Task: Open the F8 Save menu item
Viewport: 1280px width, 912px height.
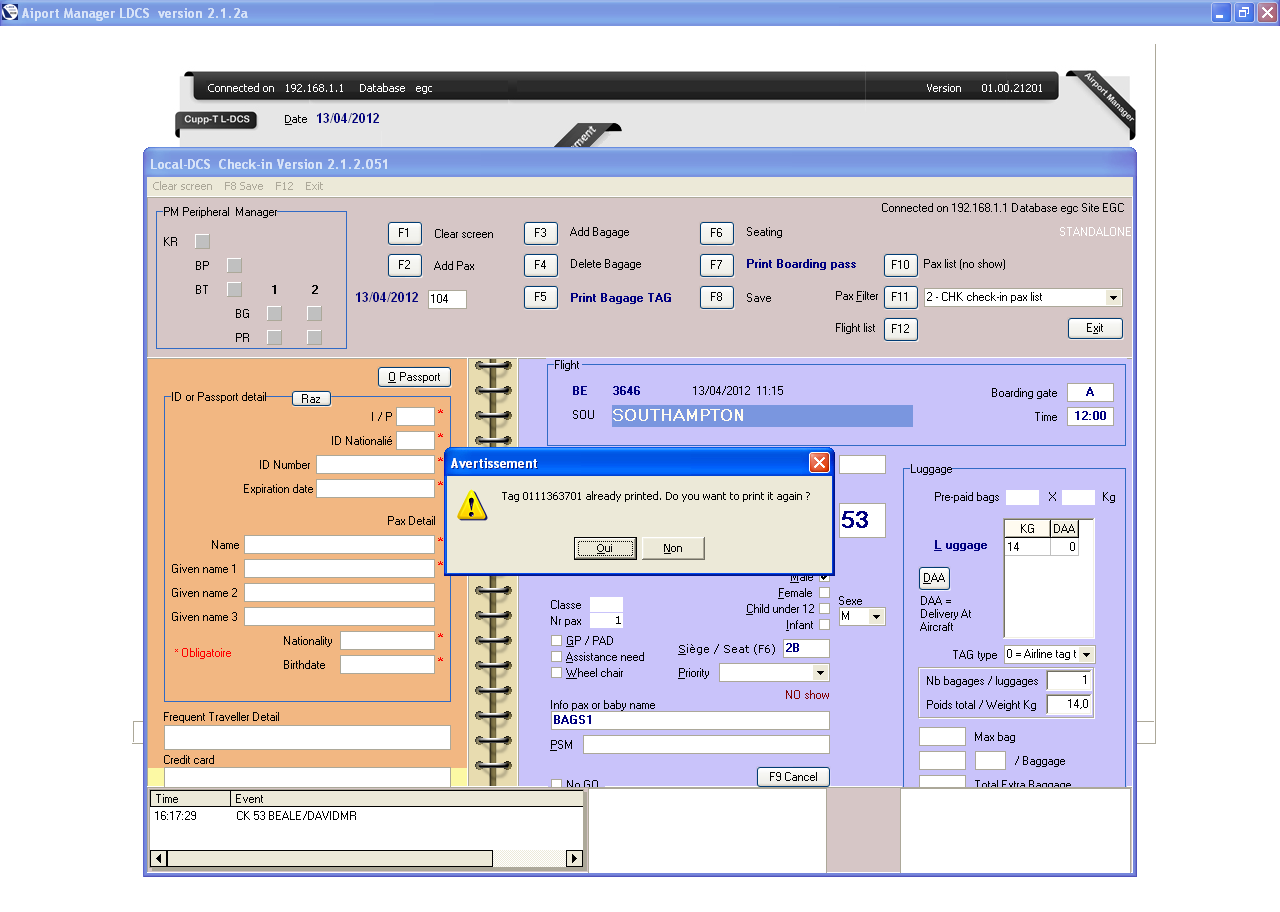Action: click(243, 186)
